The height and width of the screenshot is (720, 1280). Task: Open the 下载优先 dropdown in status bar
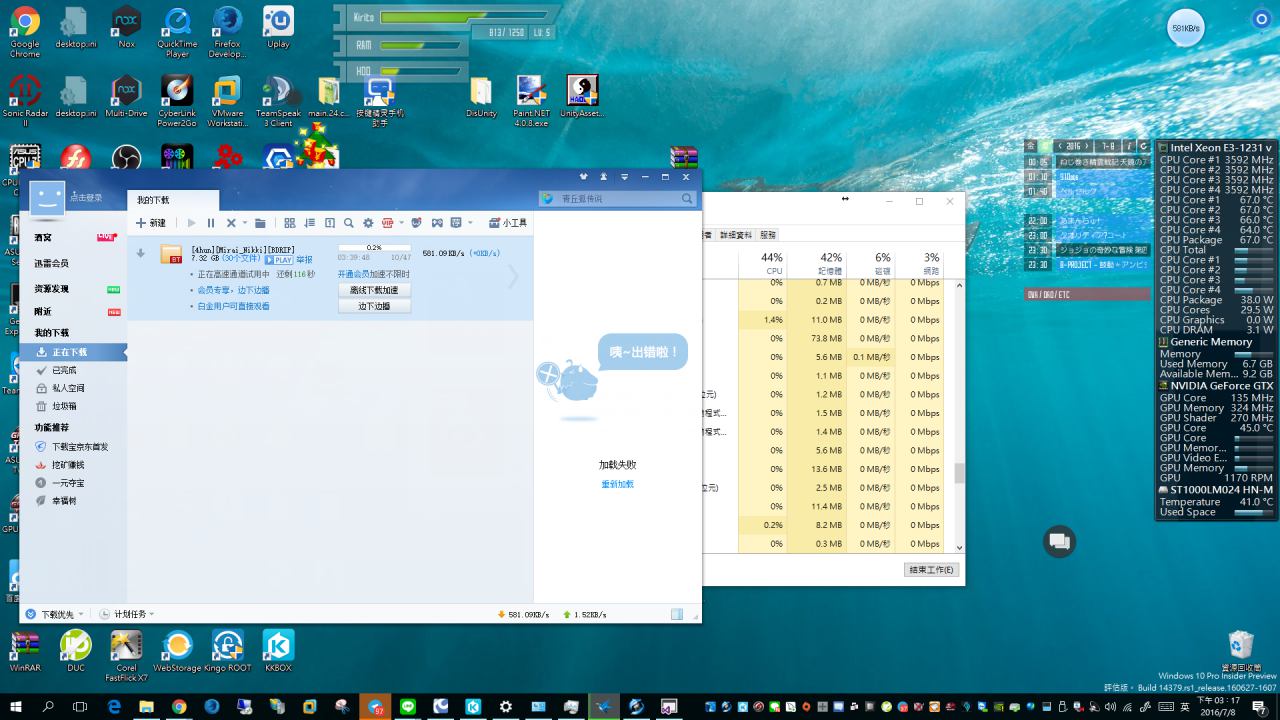pyautogui.click(x=57, y=614)
